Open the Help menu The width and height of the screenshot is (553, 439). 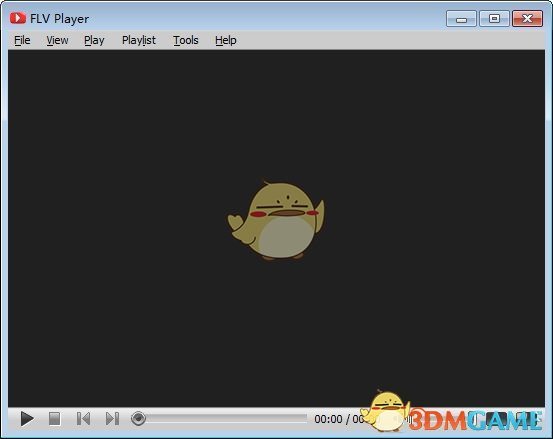click(226, 41)
